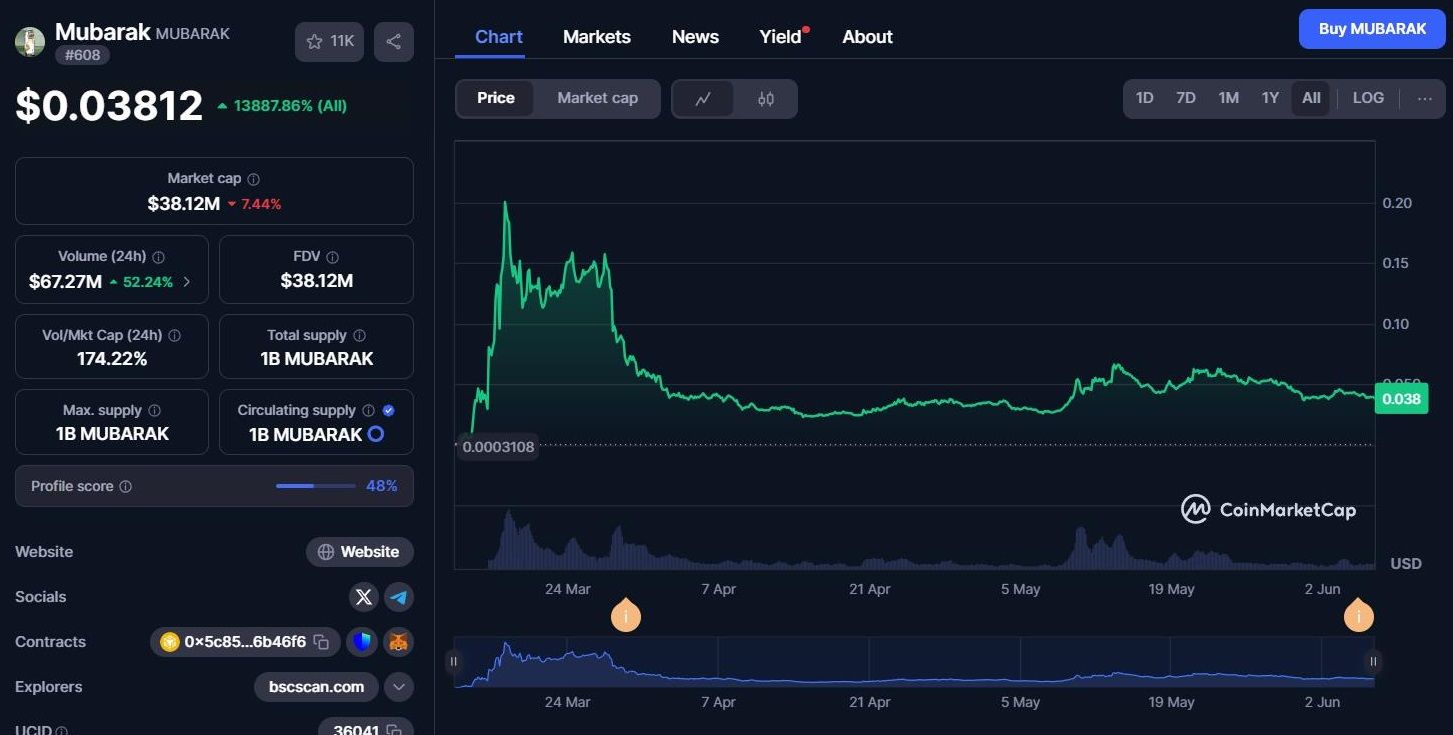Click info icon next to Total supply
The image size is (1453, 735).
(x=360, y=336)
